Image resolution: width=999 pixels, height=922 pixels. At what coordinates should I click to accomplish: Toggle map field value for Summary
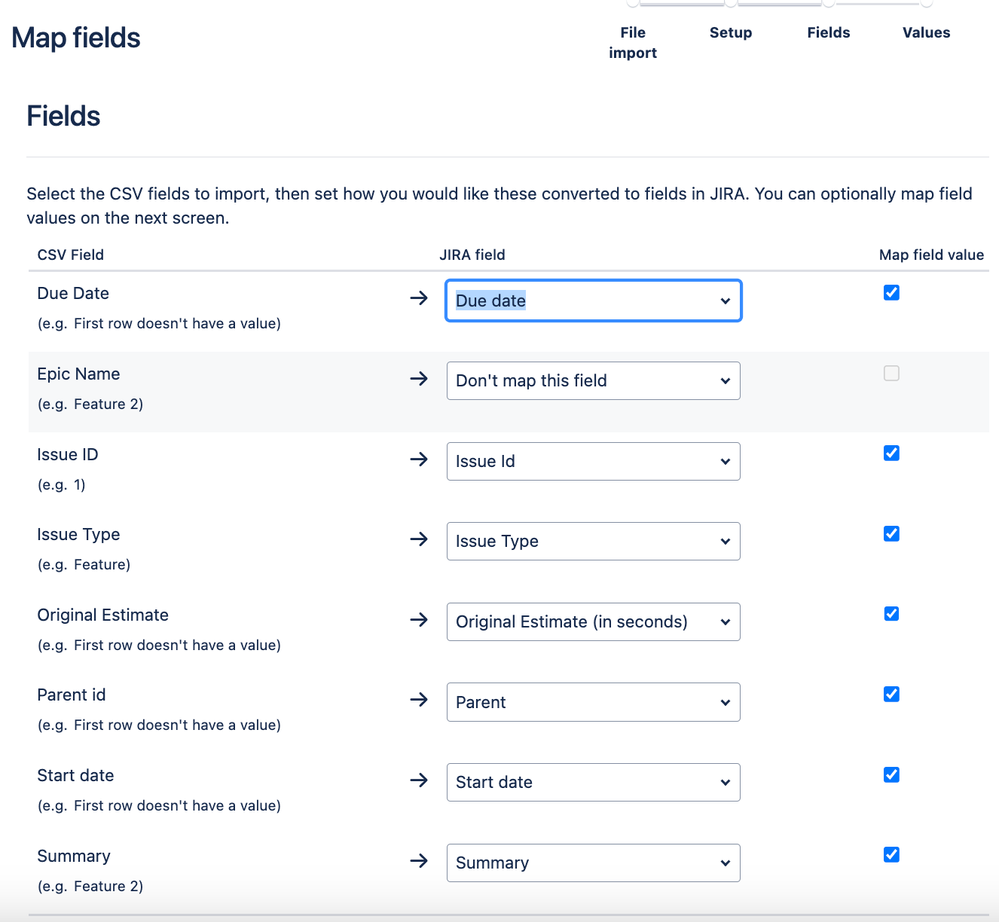tap(891, 854)
